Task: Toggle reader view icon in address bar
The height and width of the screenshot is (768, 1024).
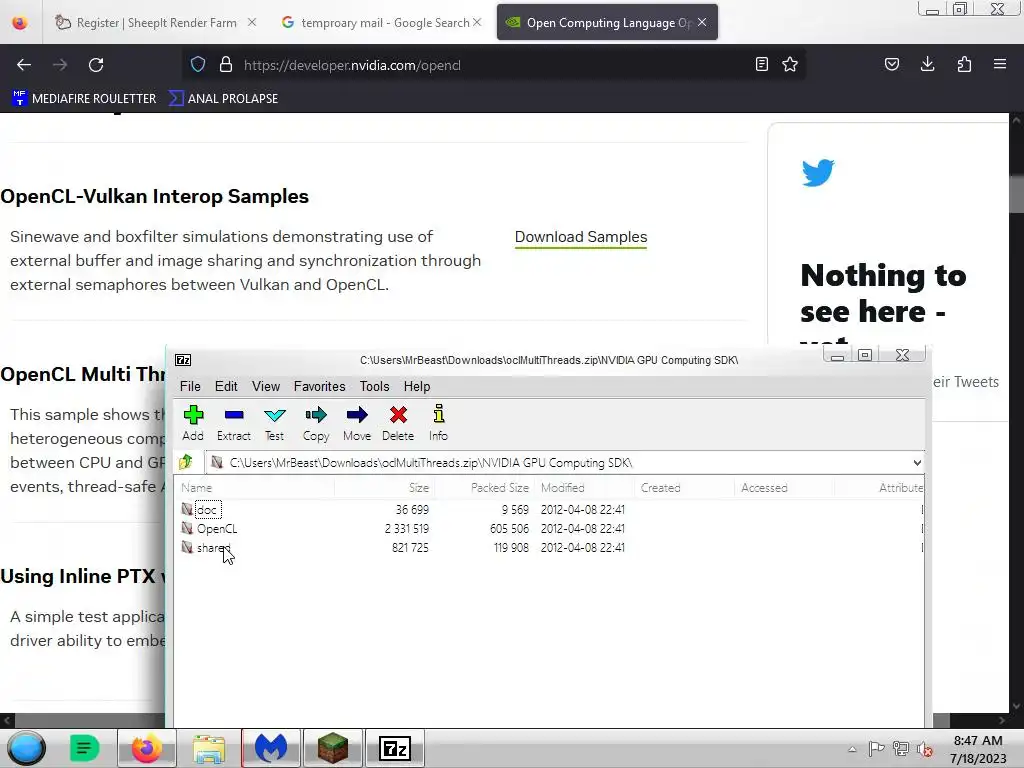Action: pos(761,64)
